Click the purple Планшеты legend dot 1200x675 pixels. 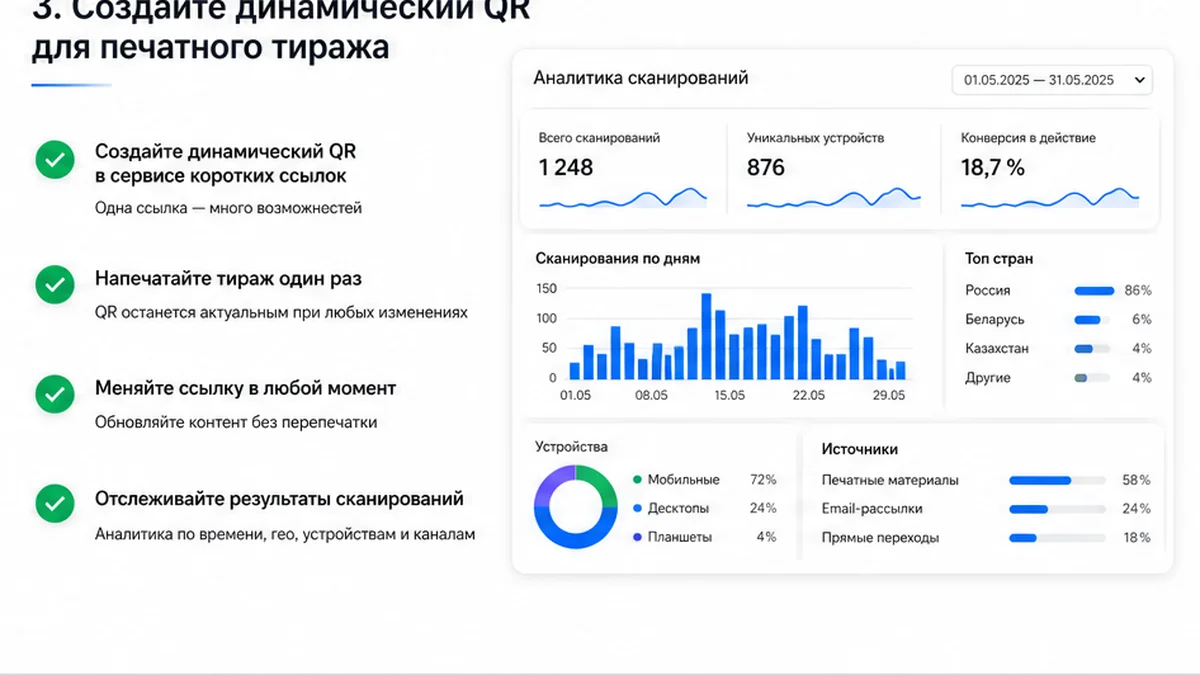click(637, 537)
